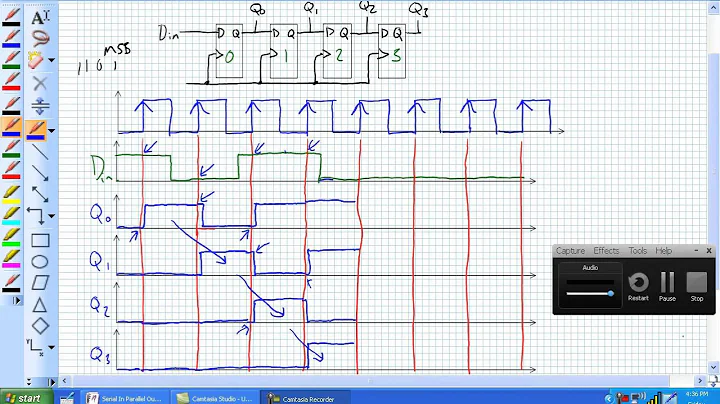Expand the drawing toolbar overflow arrow
The width and height of the screenshot is (720, 404).
51,382
